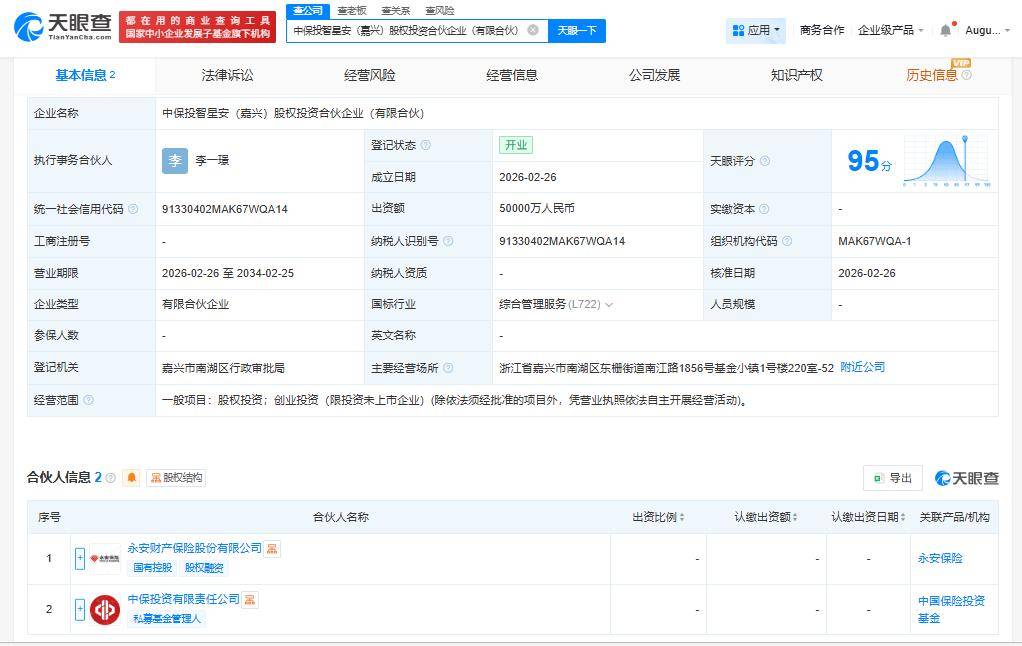
Task: Open the 股权结构 equity structure chart
Action: [176, 478]
